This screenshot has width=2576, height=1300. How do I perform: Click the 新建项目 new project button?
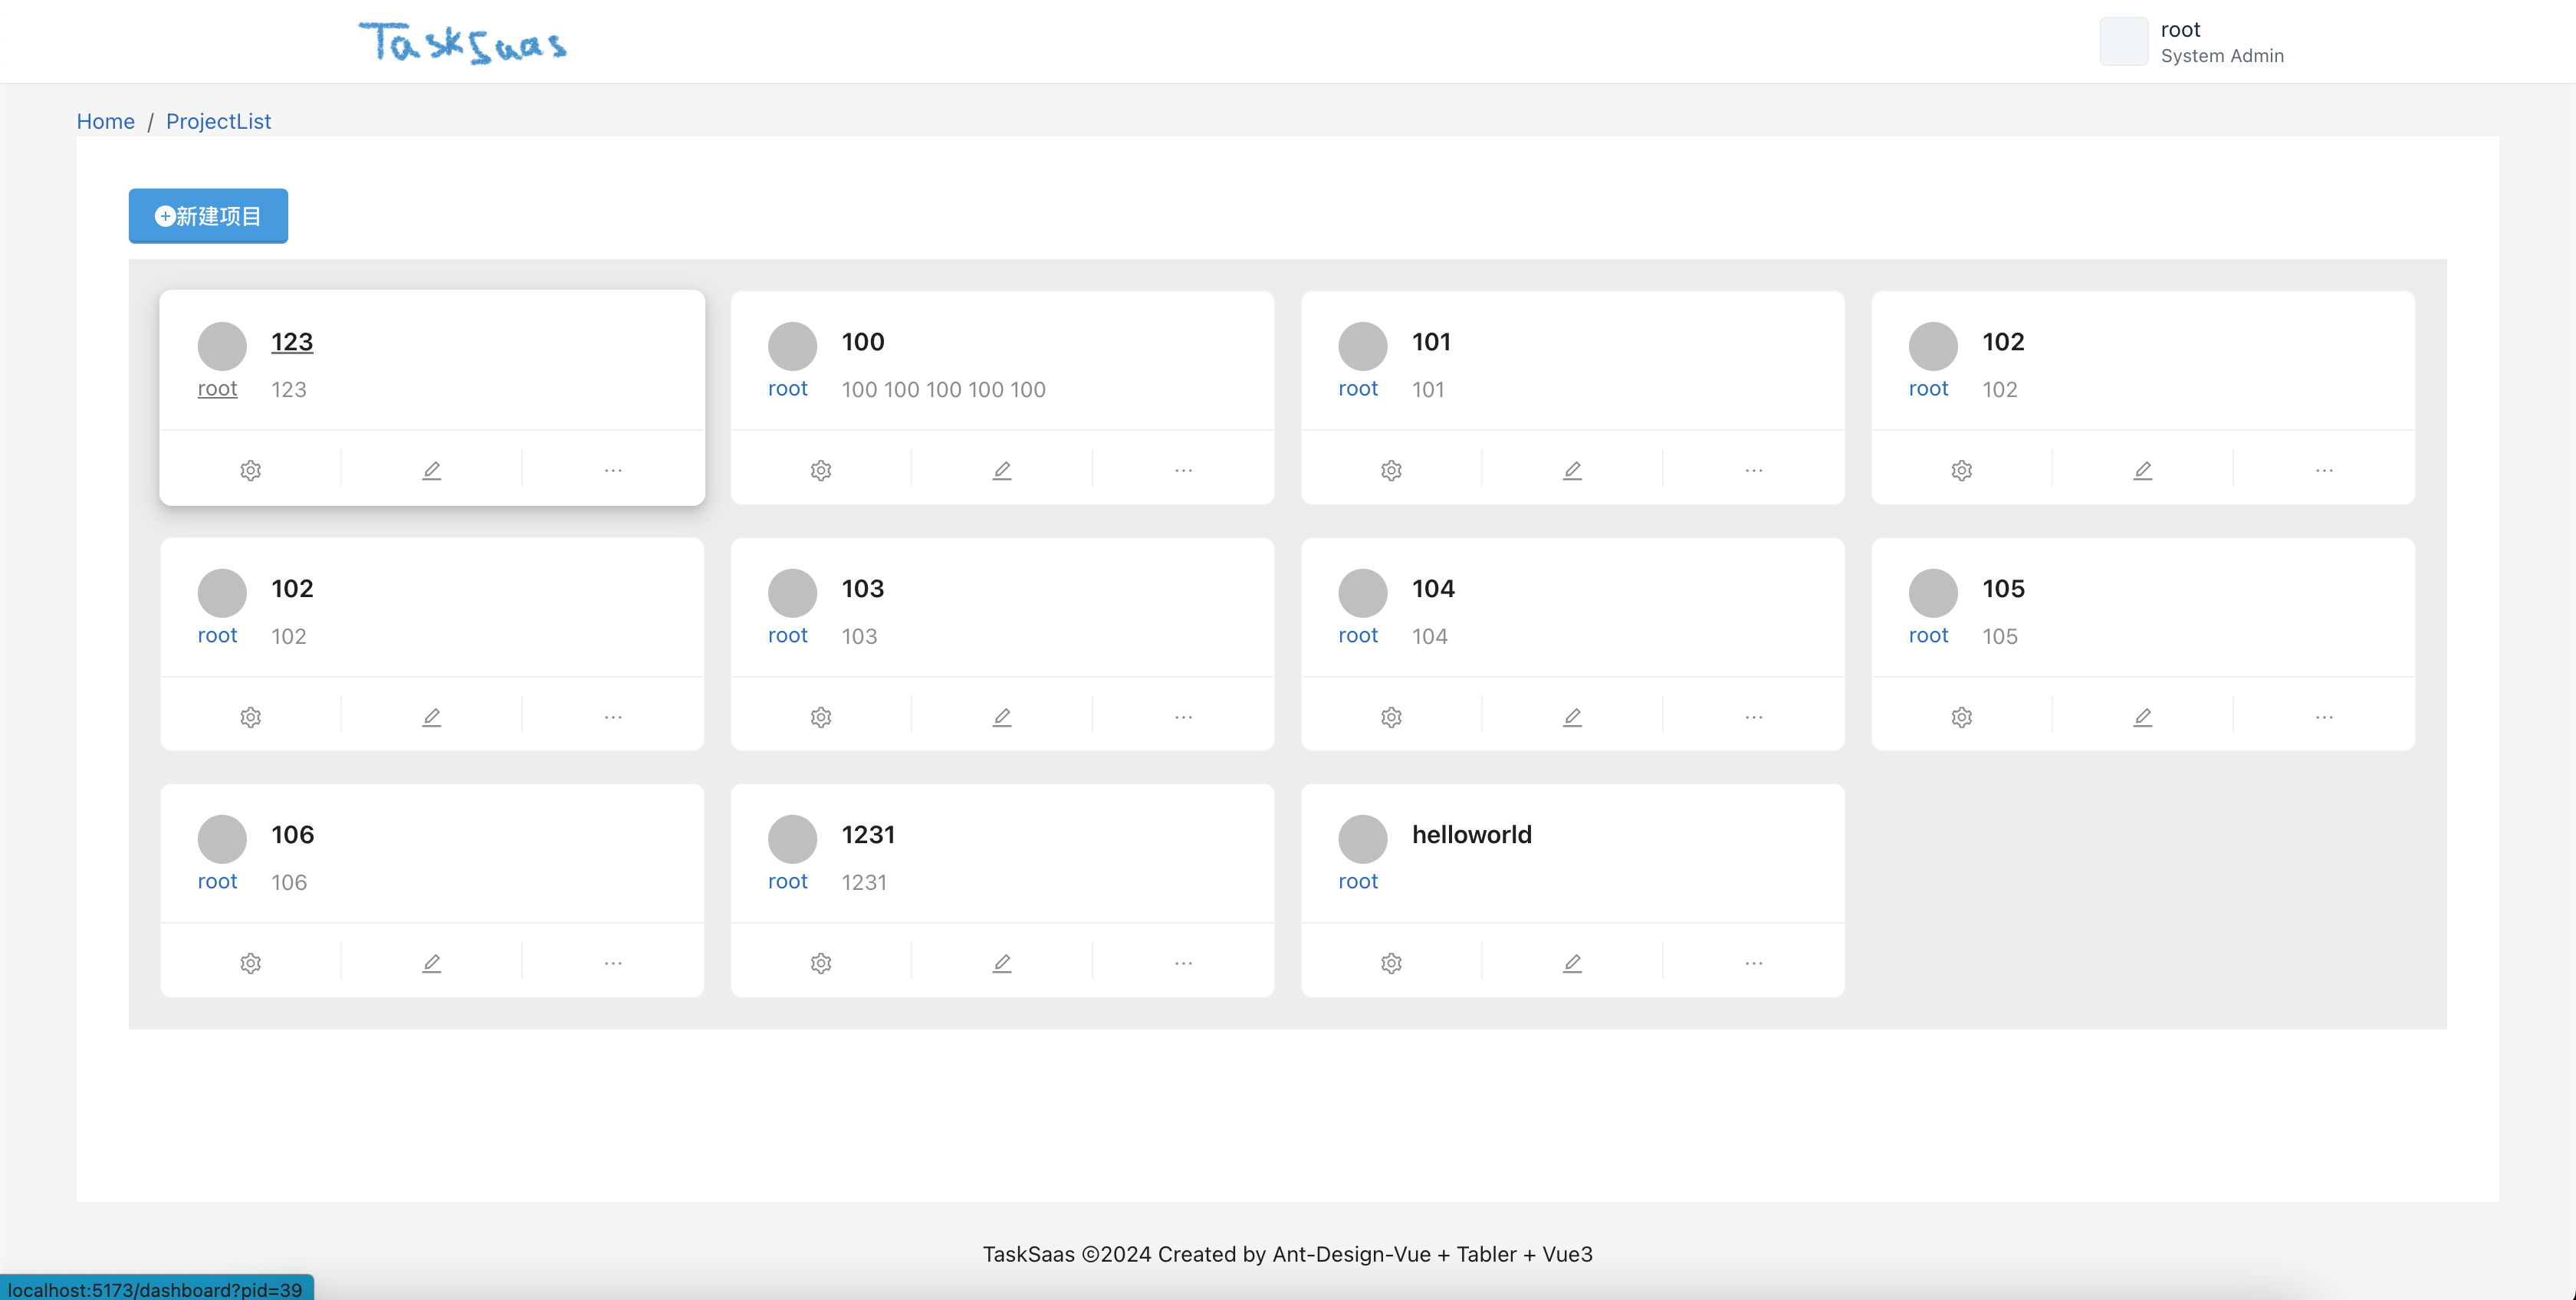tap(208, 216)
